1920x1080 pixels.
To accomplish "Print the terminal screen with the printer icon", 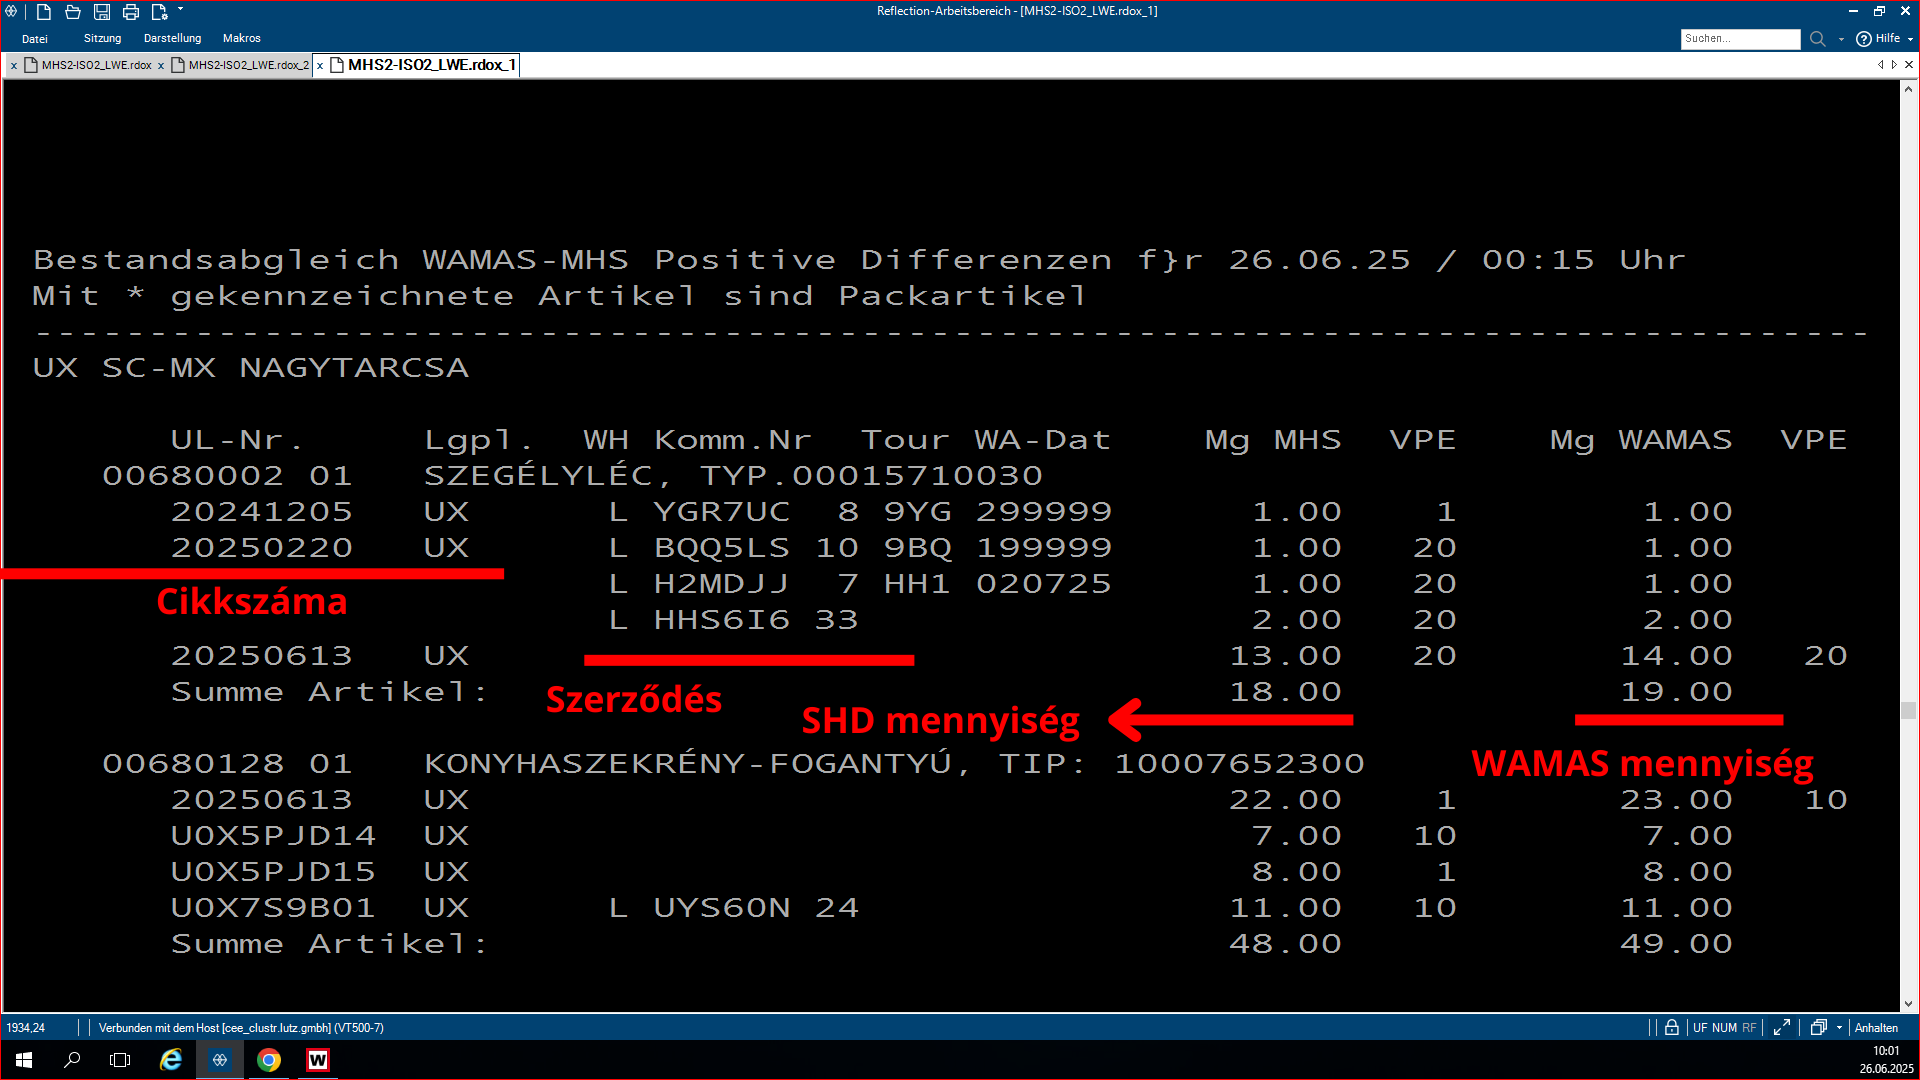I will [x=131, y=12].
